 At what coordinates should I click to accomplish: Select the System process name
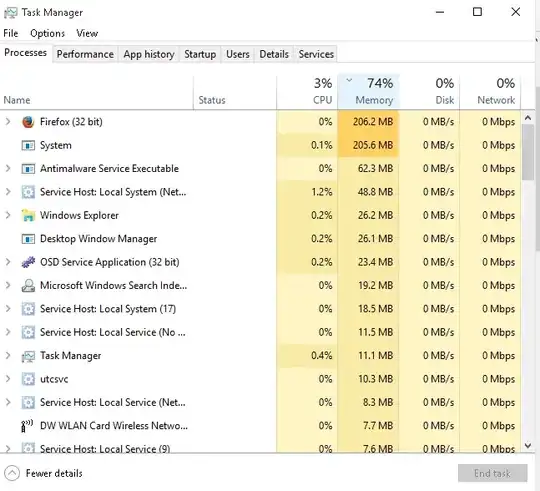pyautogui.click(x=56, y=145)
